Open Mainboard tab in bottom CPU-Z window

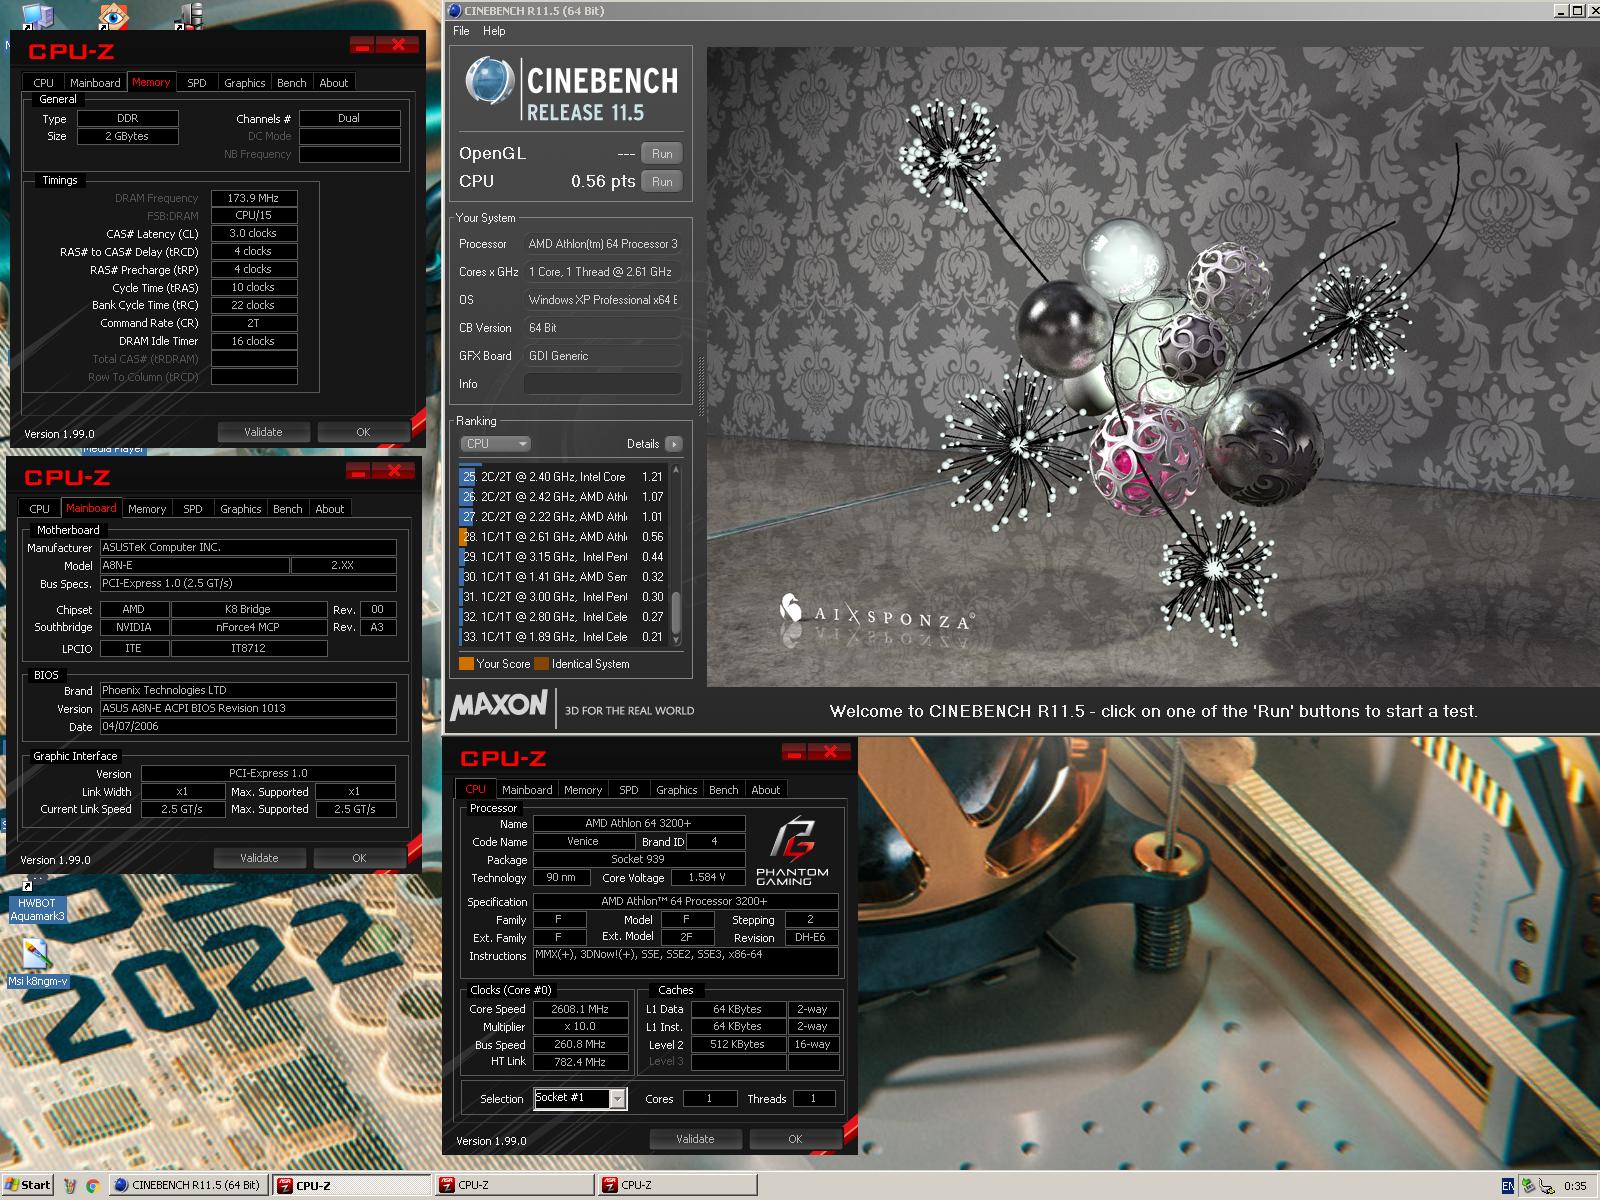tap(527, 790)
